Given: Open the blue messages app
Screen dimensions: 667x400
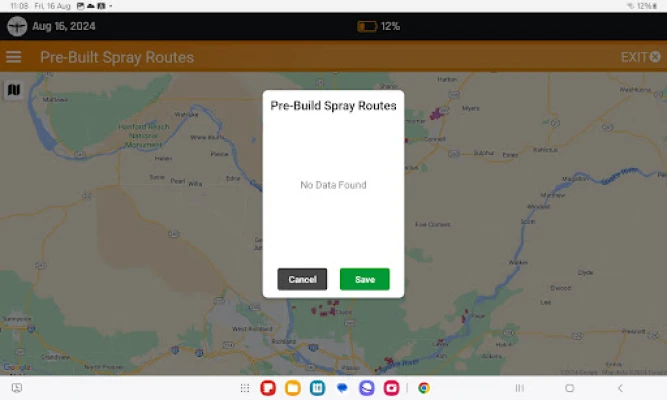Looking at the screenshot, I should (342, 388).
